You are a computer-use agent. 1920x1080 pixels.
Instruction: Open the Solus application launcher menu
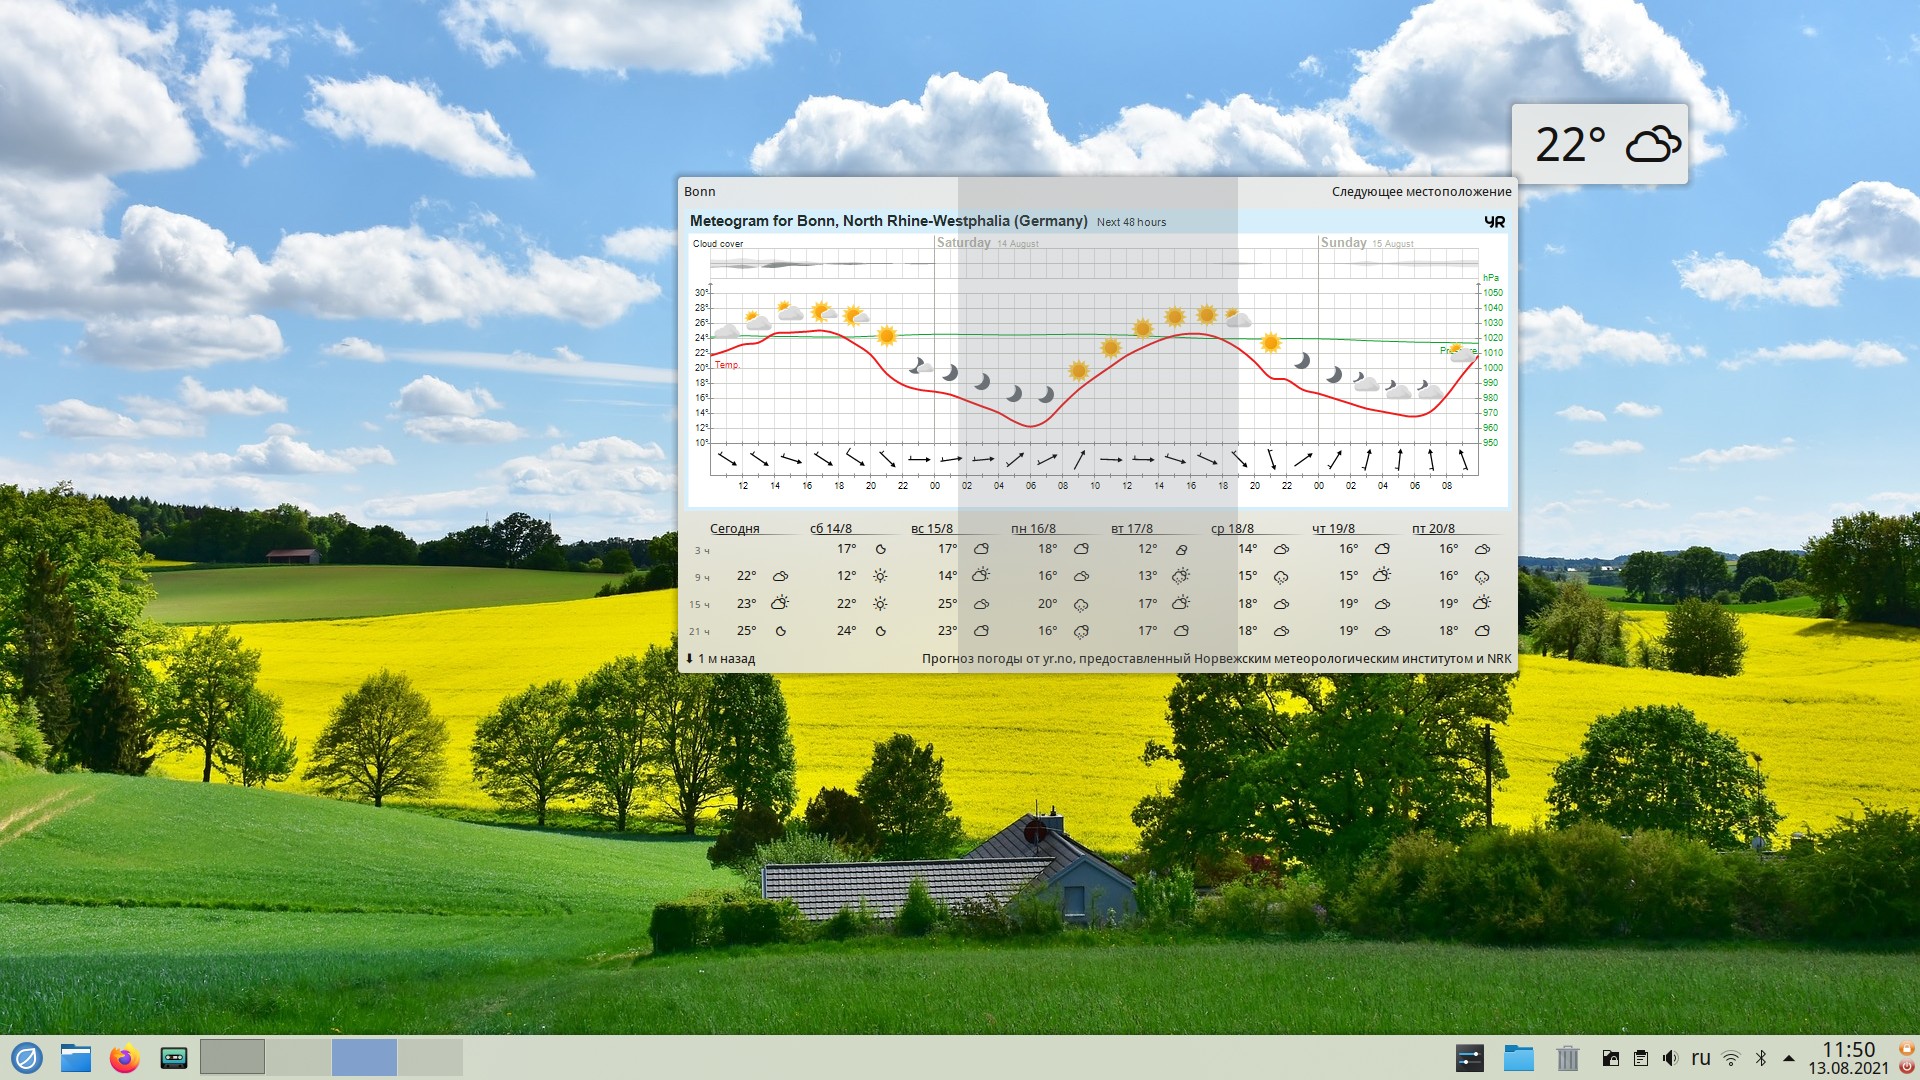point(27,1057)
